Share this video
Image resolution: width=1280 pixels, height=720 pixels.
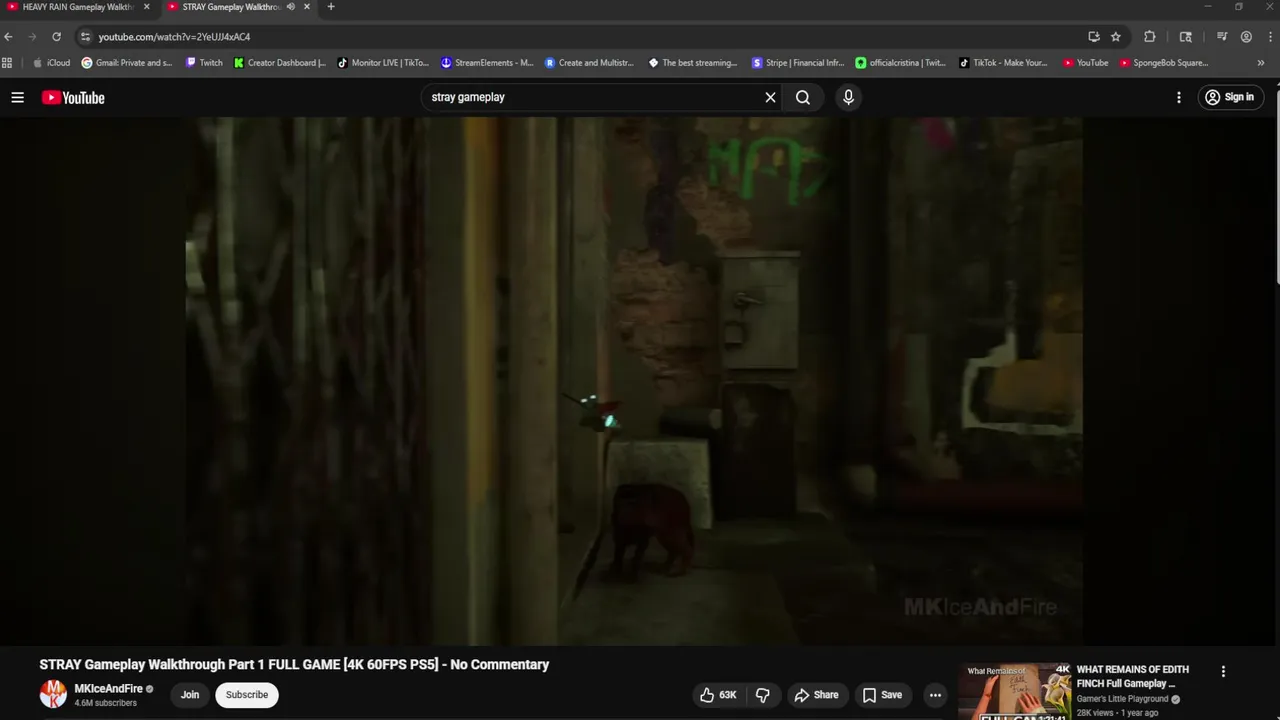tap(816, 695)
